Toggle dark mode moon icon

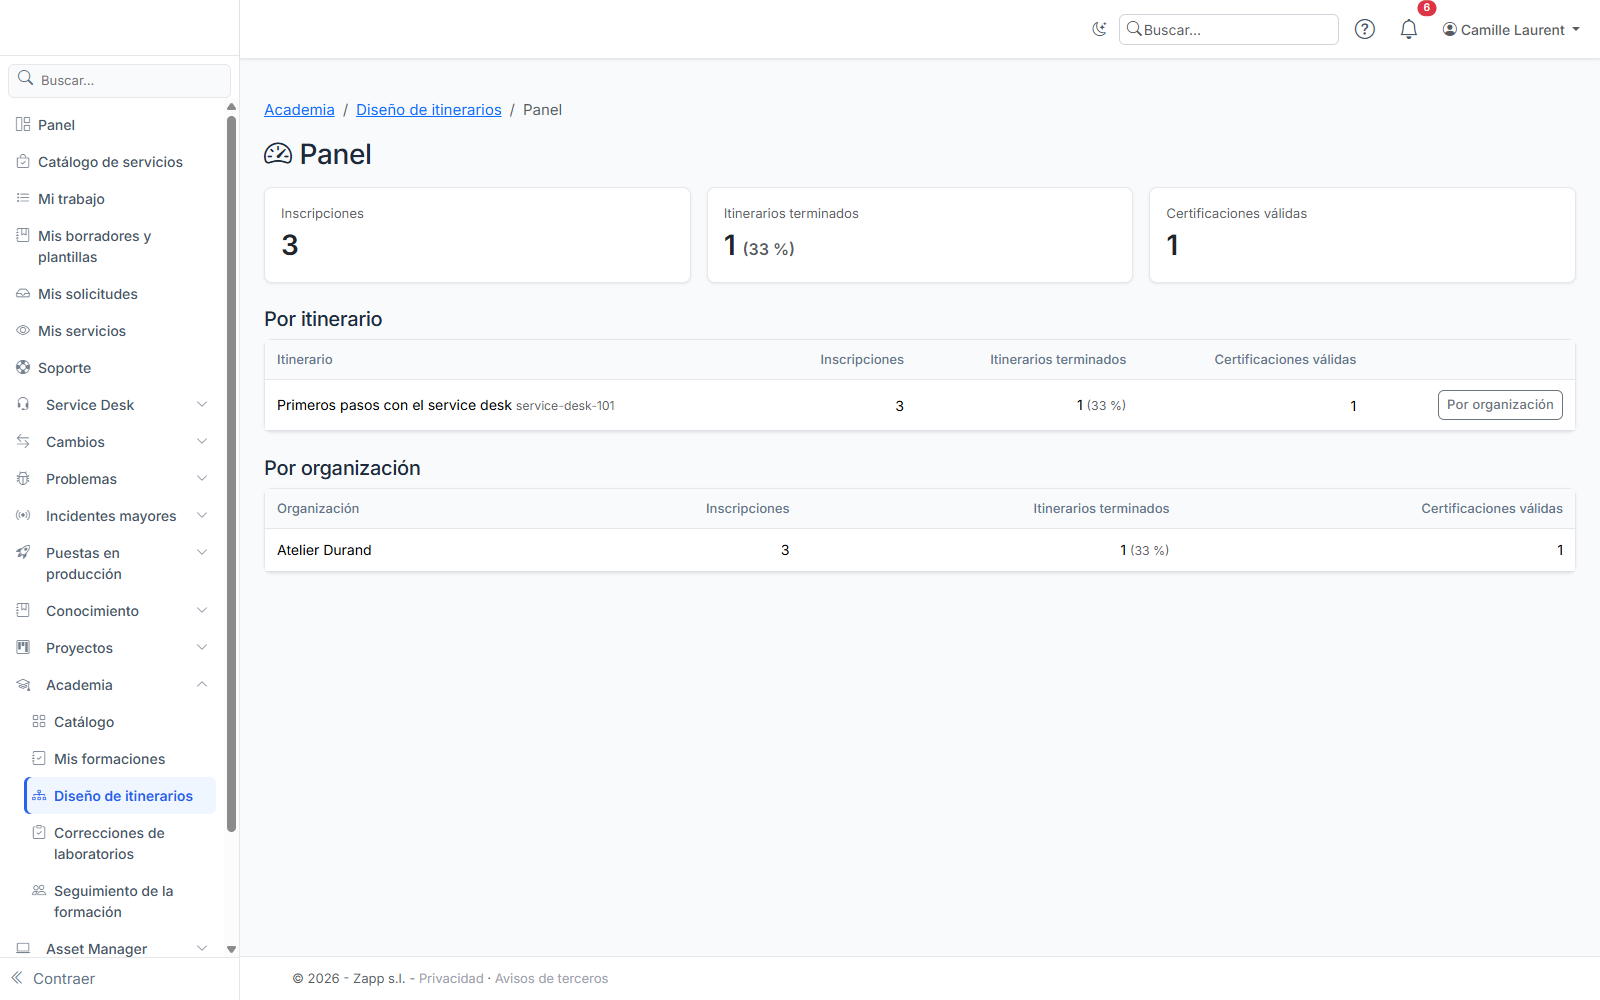pyautogui.click(x=1099, y=29)
